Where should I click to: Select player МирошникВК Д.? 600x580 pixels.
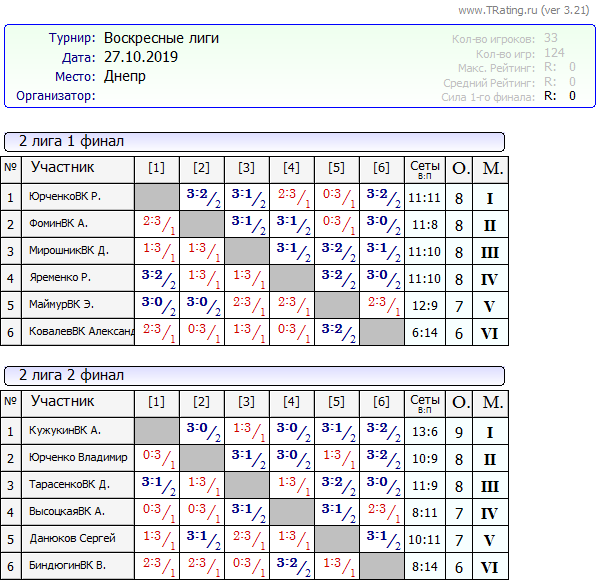(69, 251)
